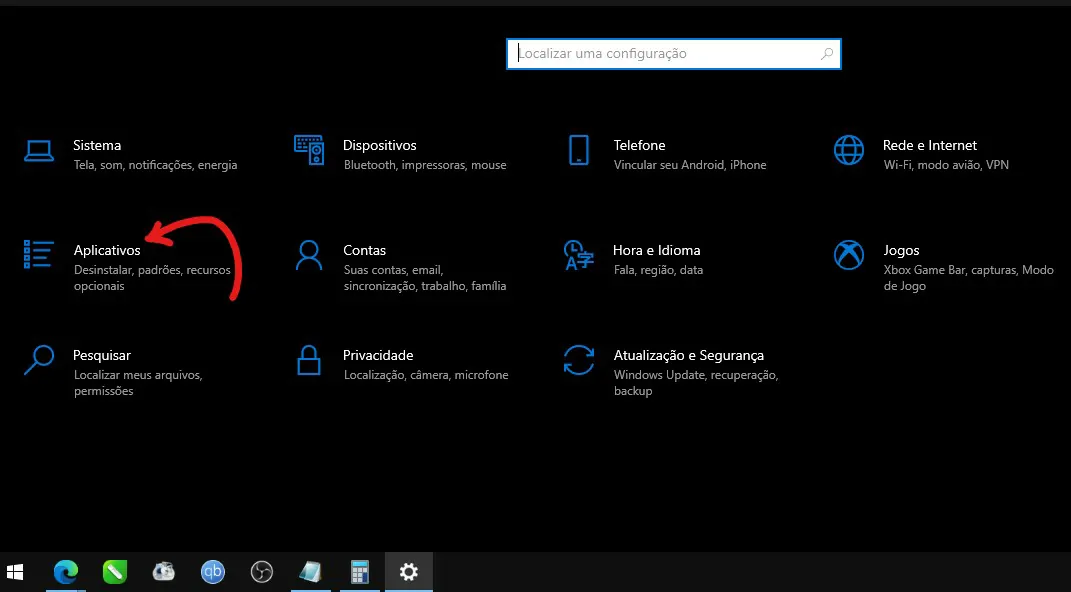
Task: Click 'Windows Update, recuperação, backup' description
Action: pos(696,383)
